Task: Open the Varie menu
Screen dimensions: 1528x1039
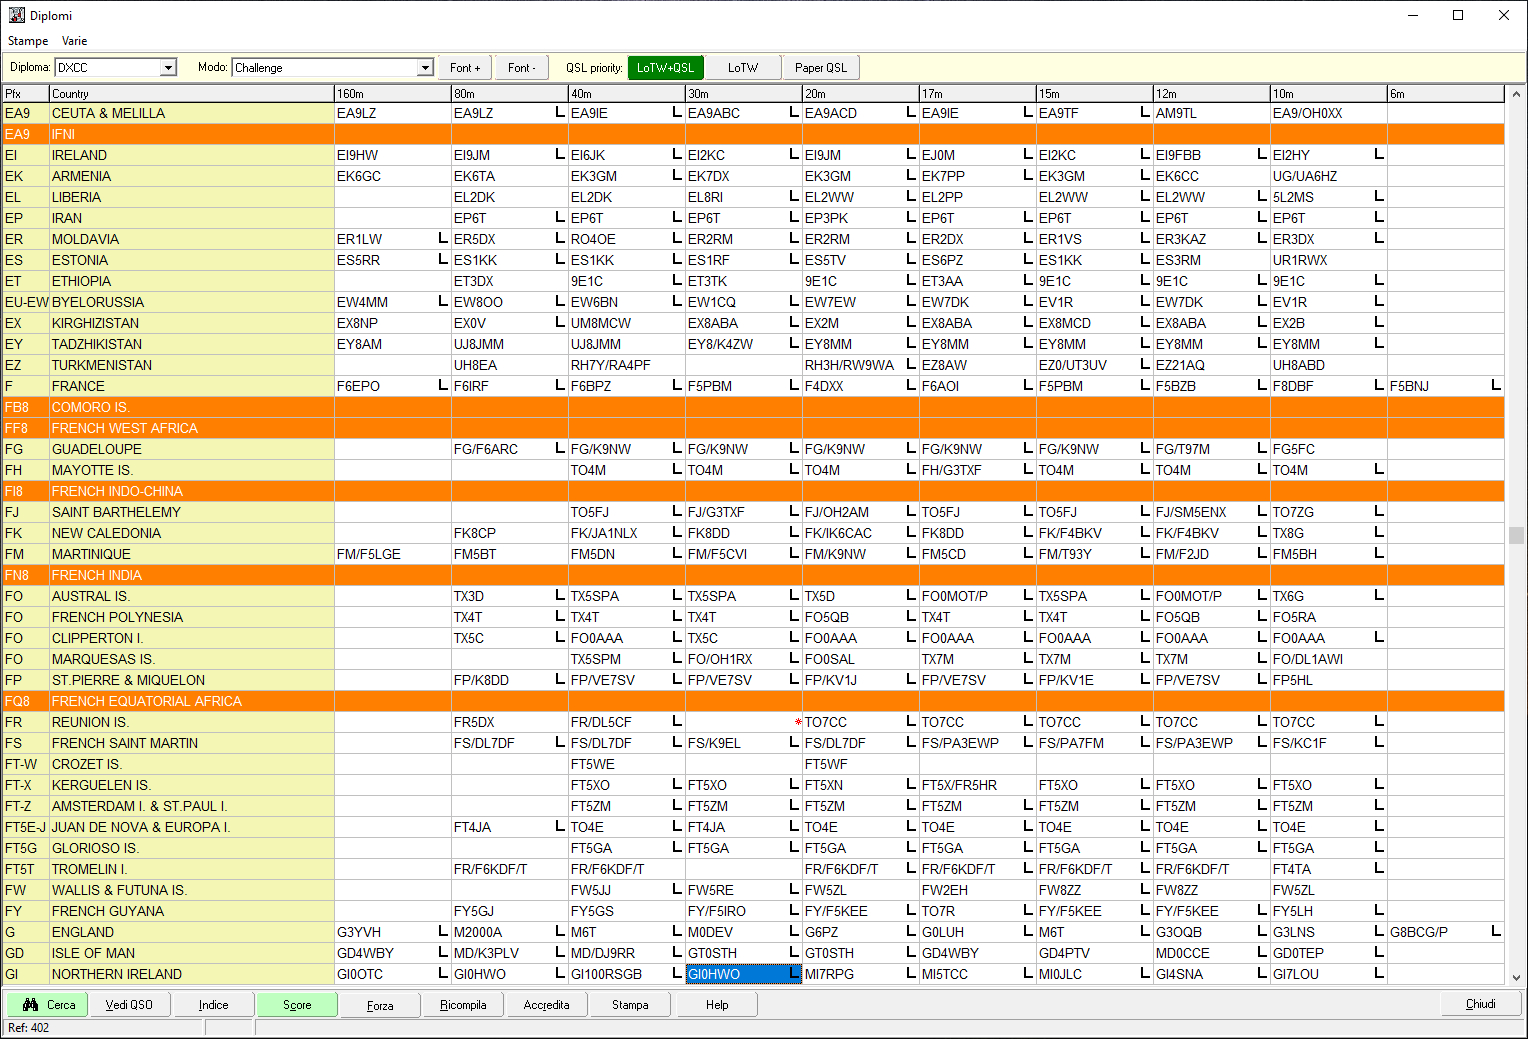Action: click(x=74, y=41)
